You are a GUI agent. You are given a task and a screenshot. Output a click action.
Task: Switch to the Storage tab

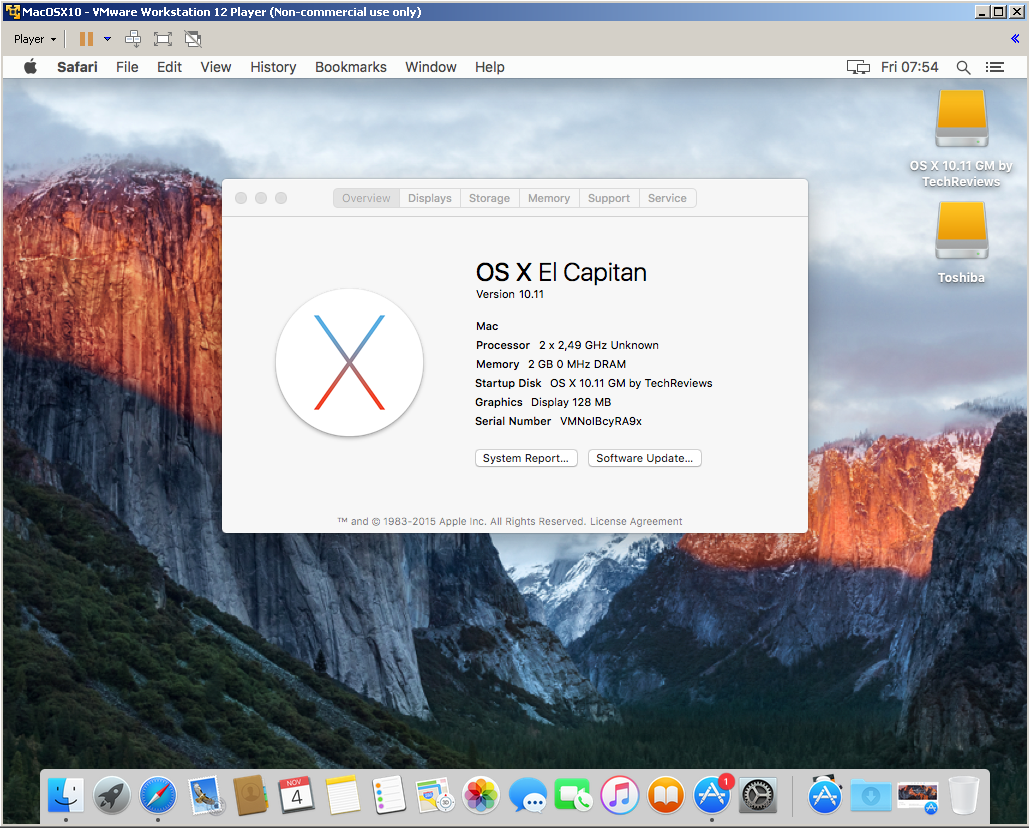coord(490,198)
